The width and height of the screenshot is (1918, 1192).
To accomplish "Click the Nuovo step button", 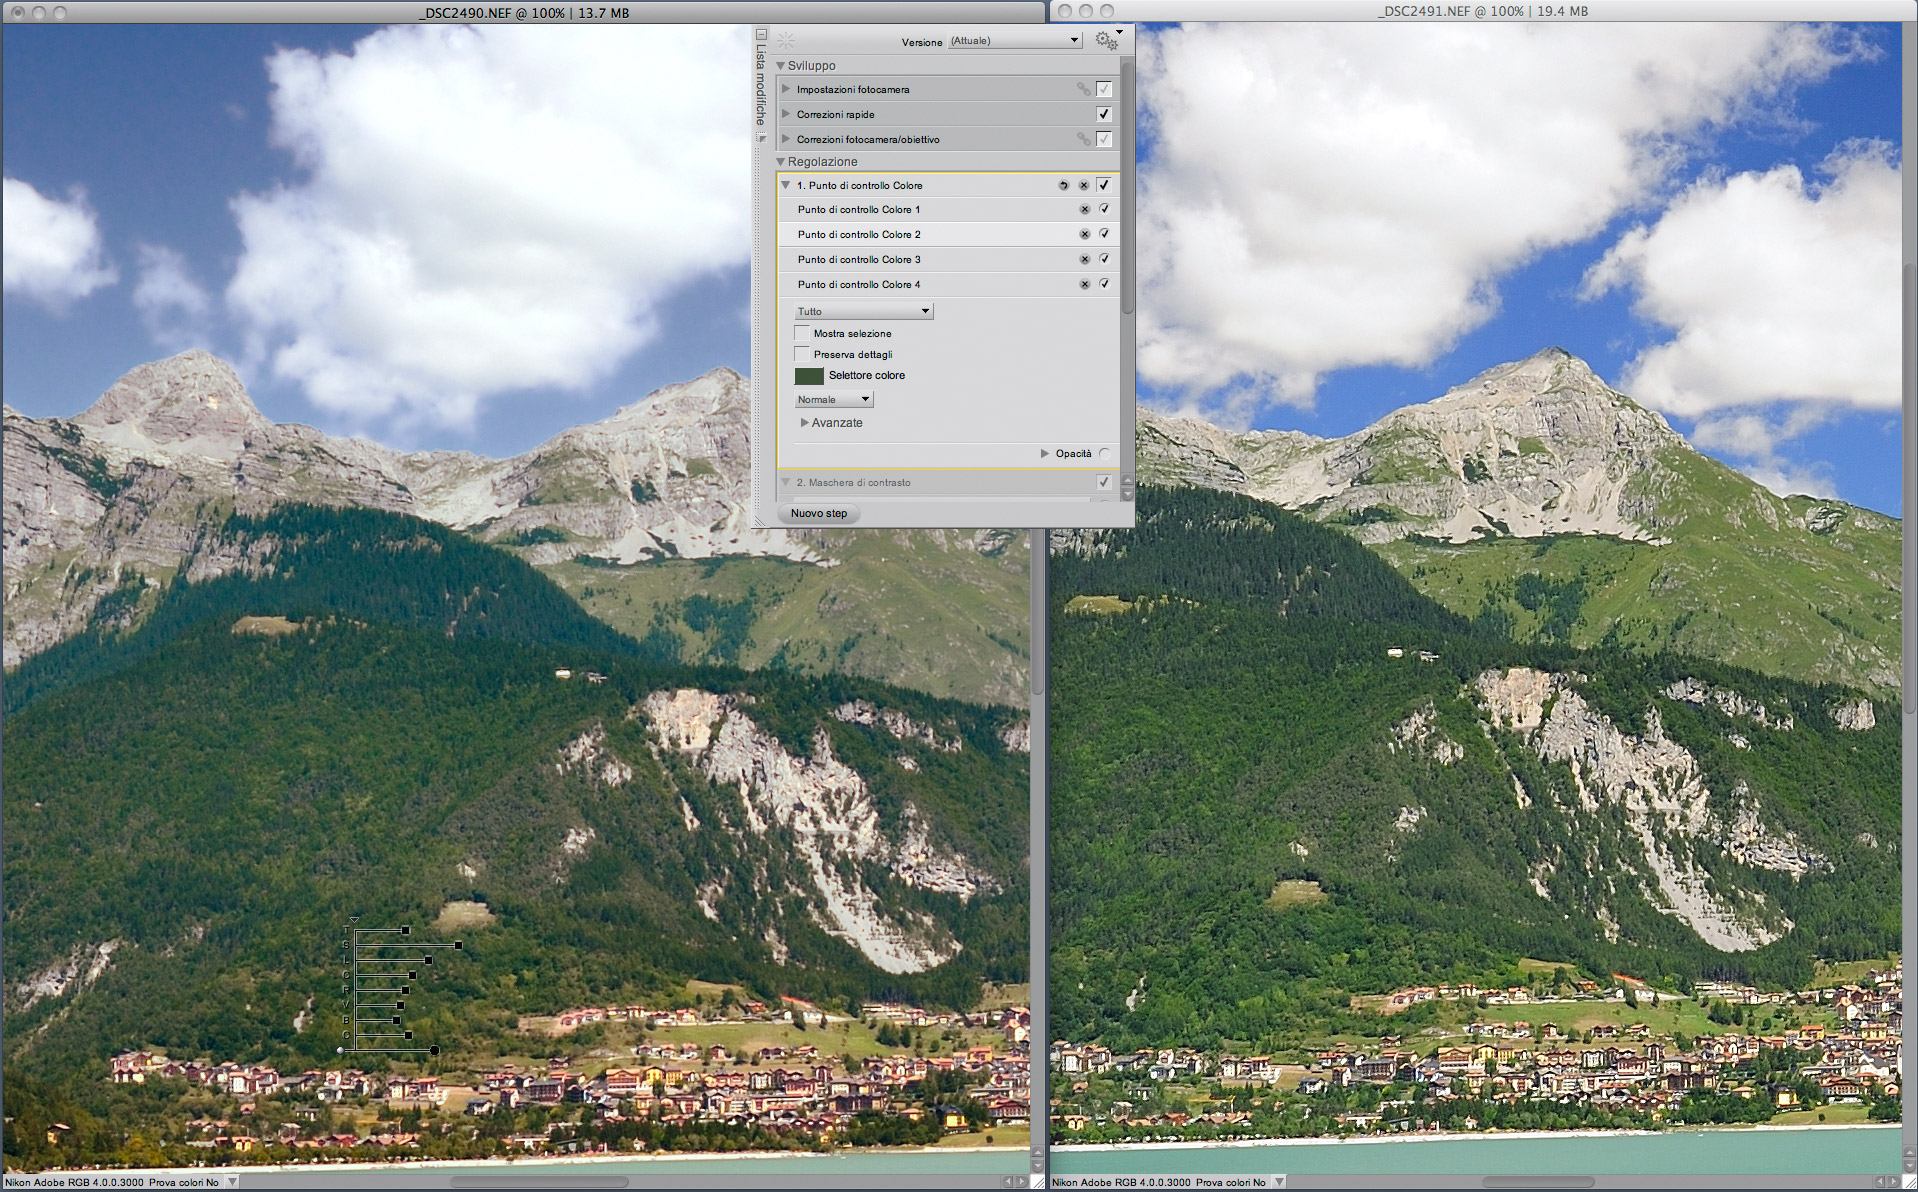I will pos(819,513).
